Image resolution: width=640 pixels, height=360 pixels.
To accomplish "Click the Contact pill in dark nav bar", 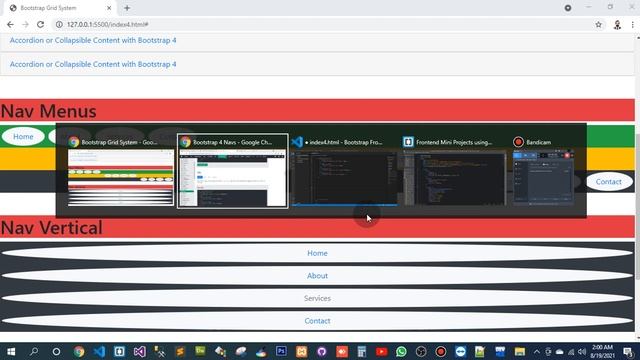I will 609,182.
